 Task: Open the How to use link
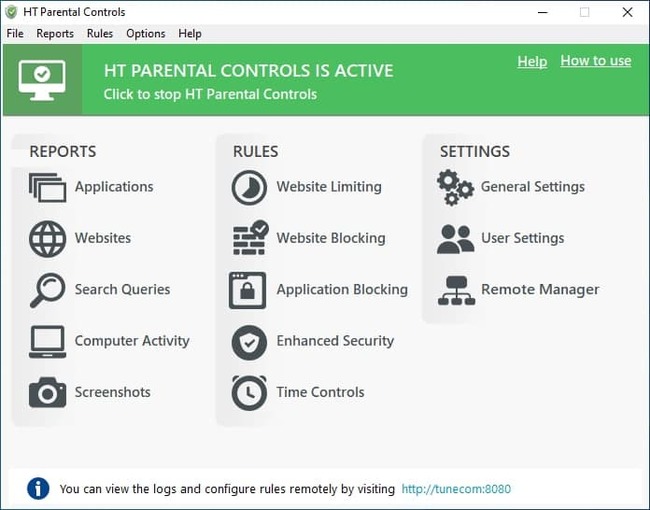click(595, 61)
